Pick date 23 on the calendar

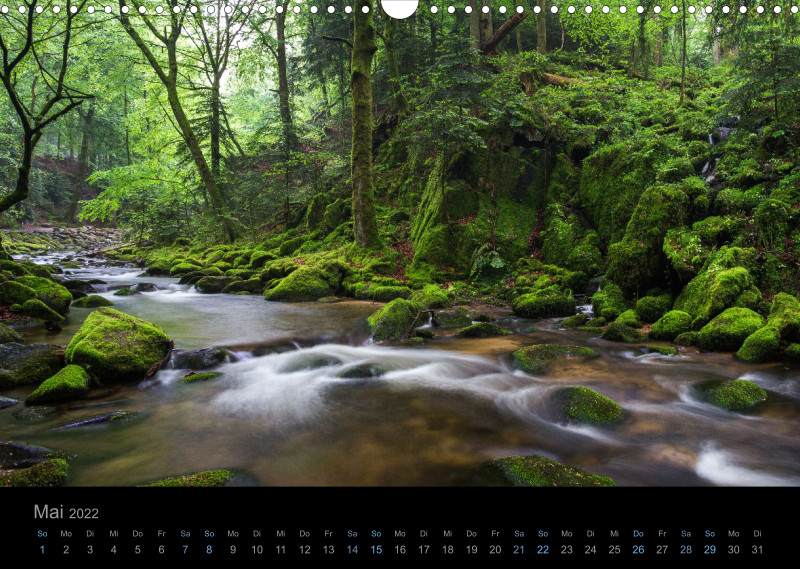click(x=567, y=550)
